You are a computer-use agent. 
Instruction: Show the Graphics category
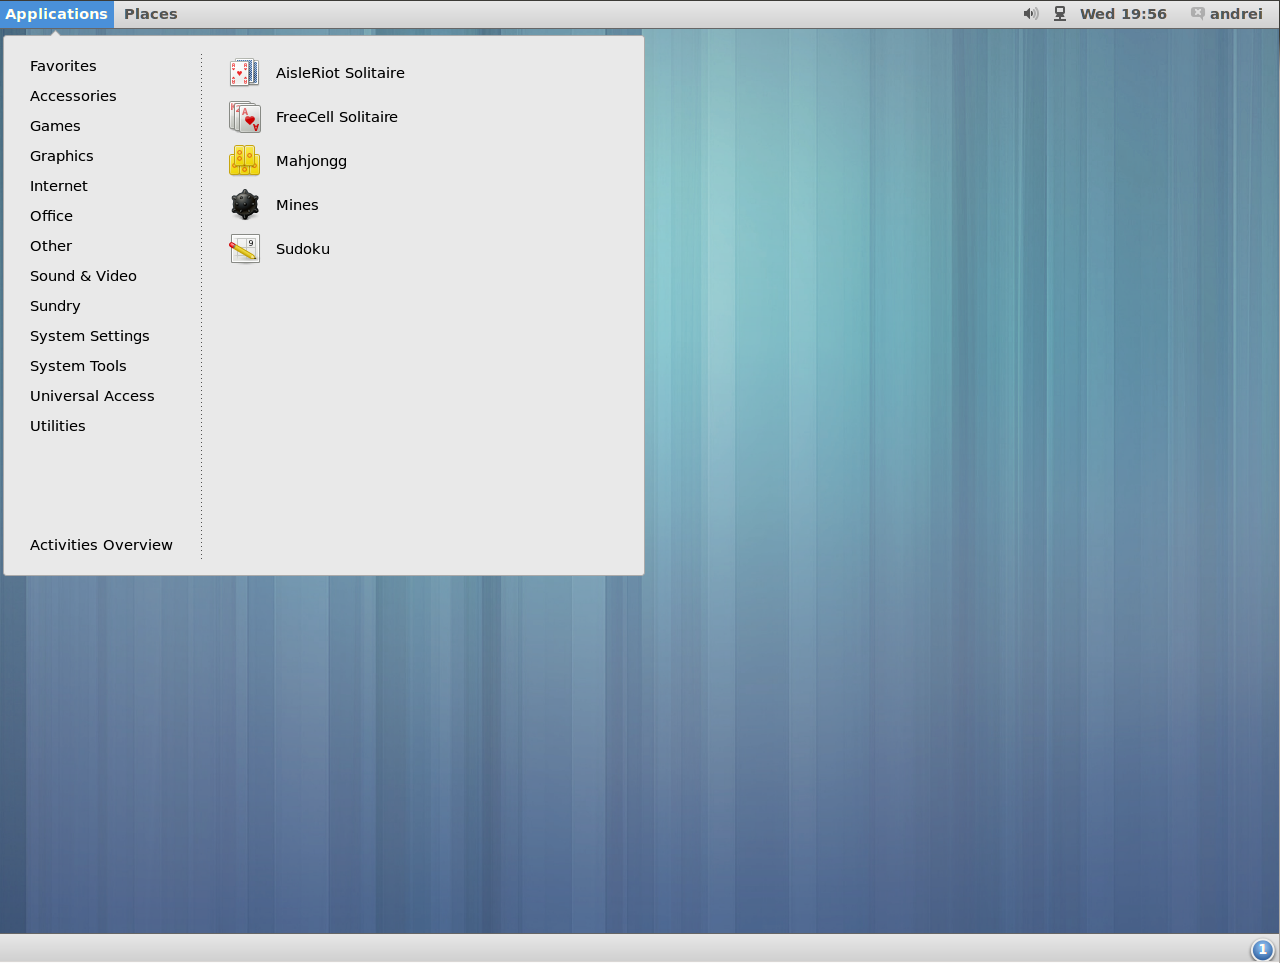[x=62, y=156]
